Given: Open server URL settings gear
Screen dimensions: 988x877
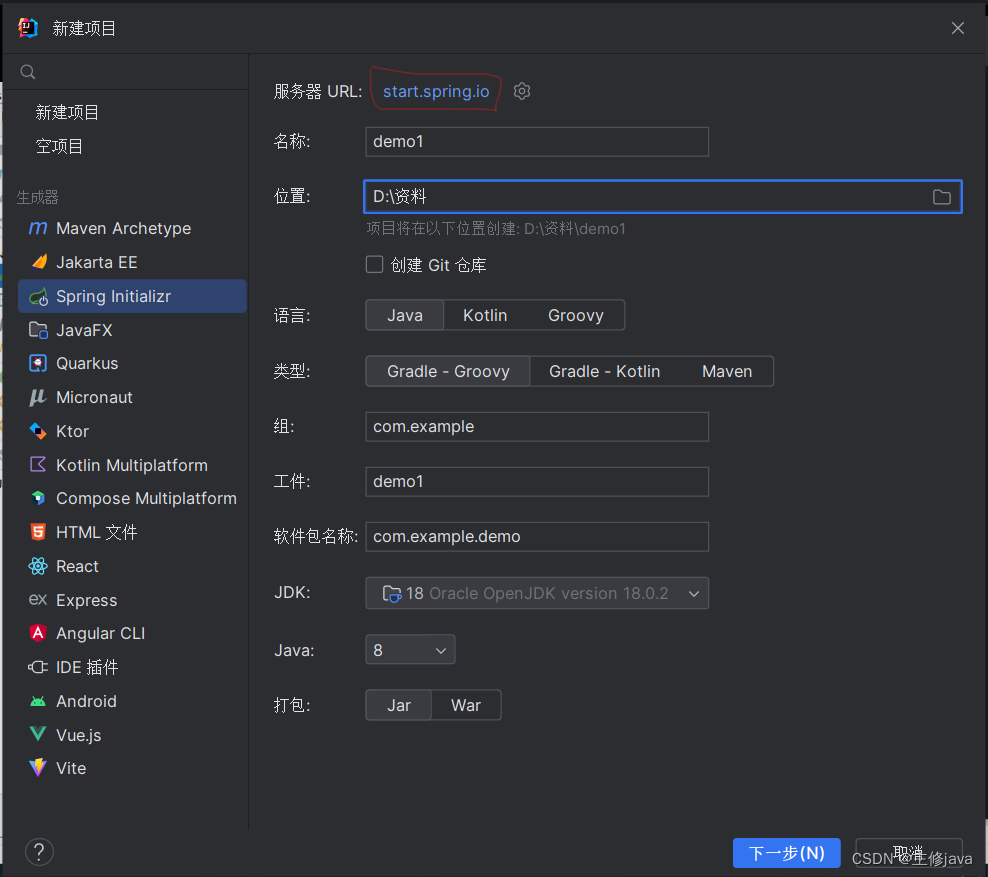Looking at the screenshot, I should pos(522,91).
